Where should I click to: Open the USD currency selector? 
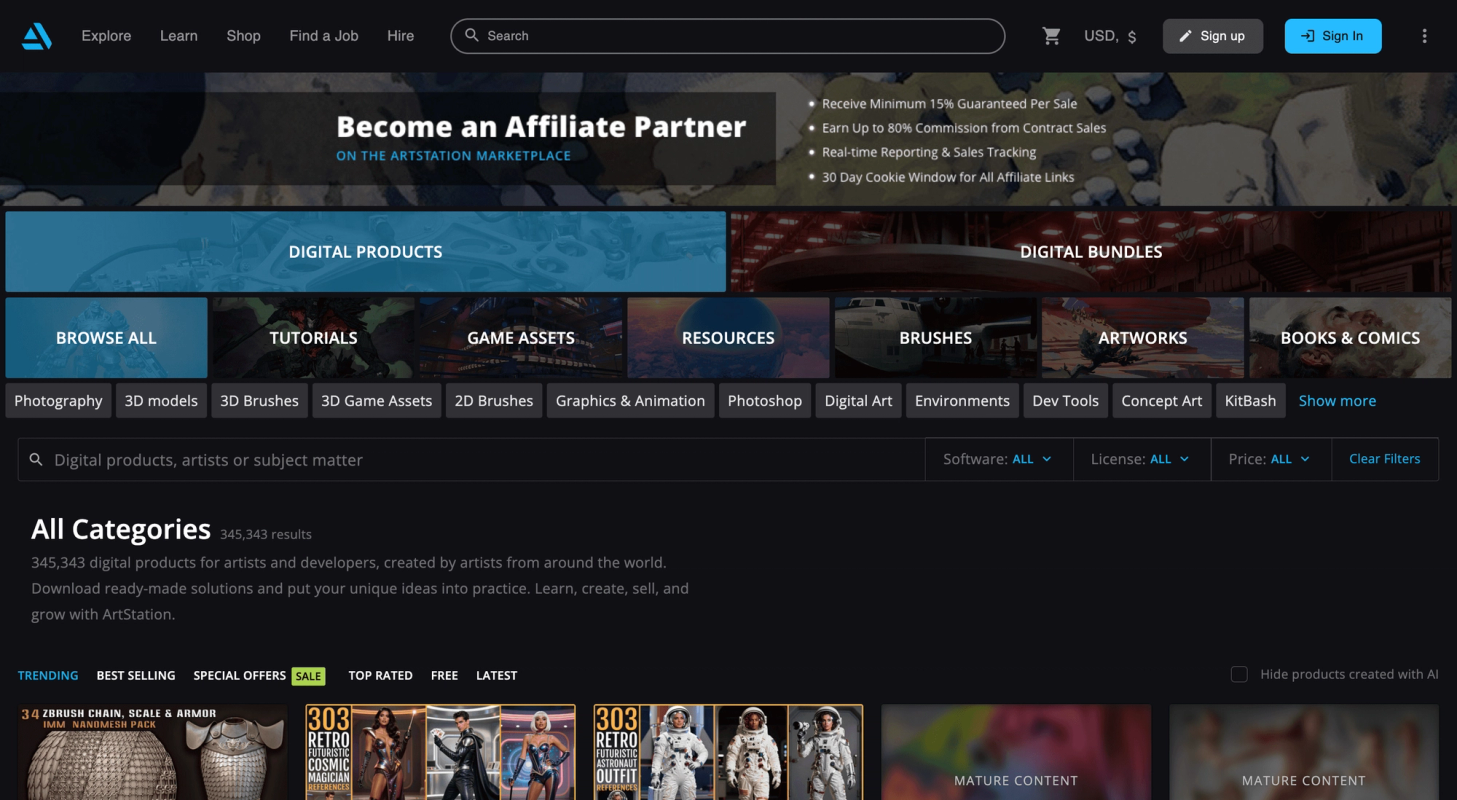[x=1110, y=36]
